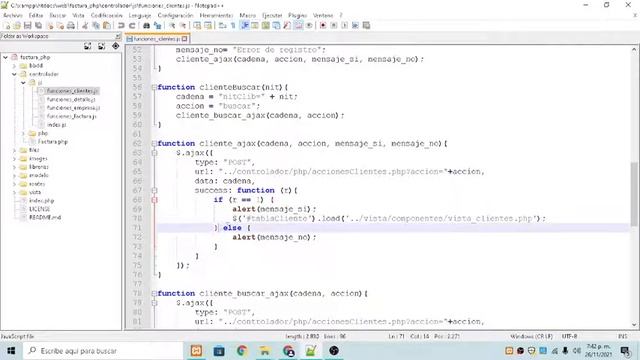Click locate current file icon in workspace panel

[116, 46]
